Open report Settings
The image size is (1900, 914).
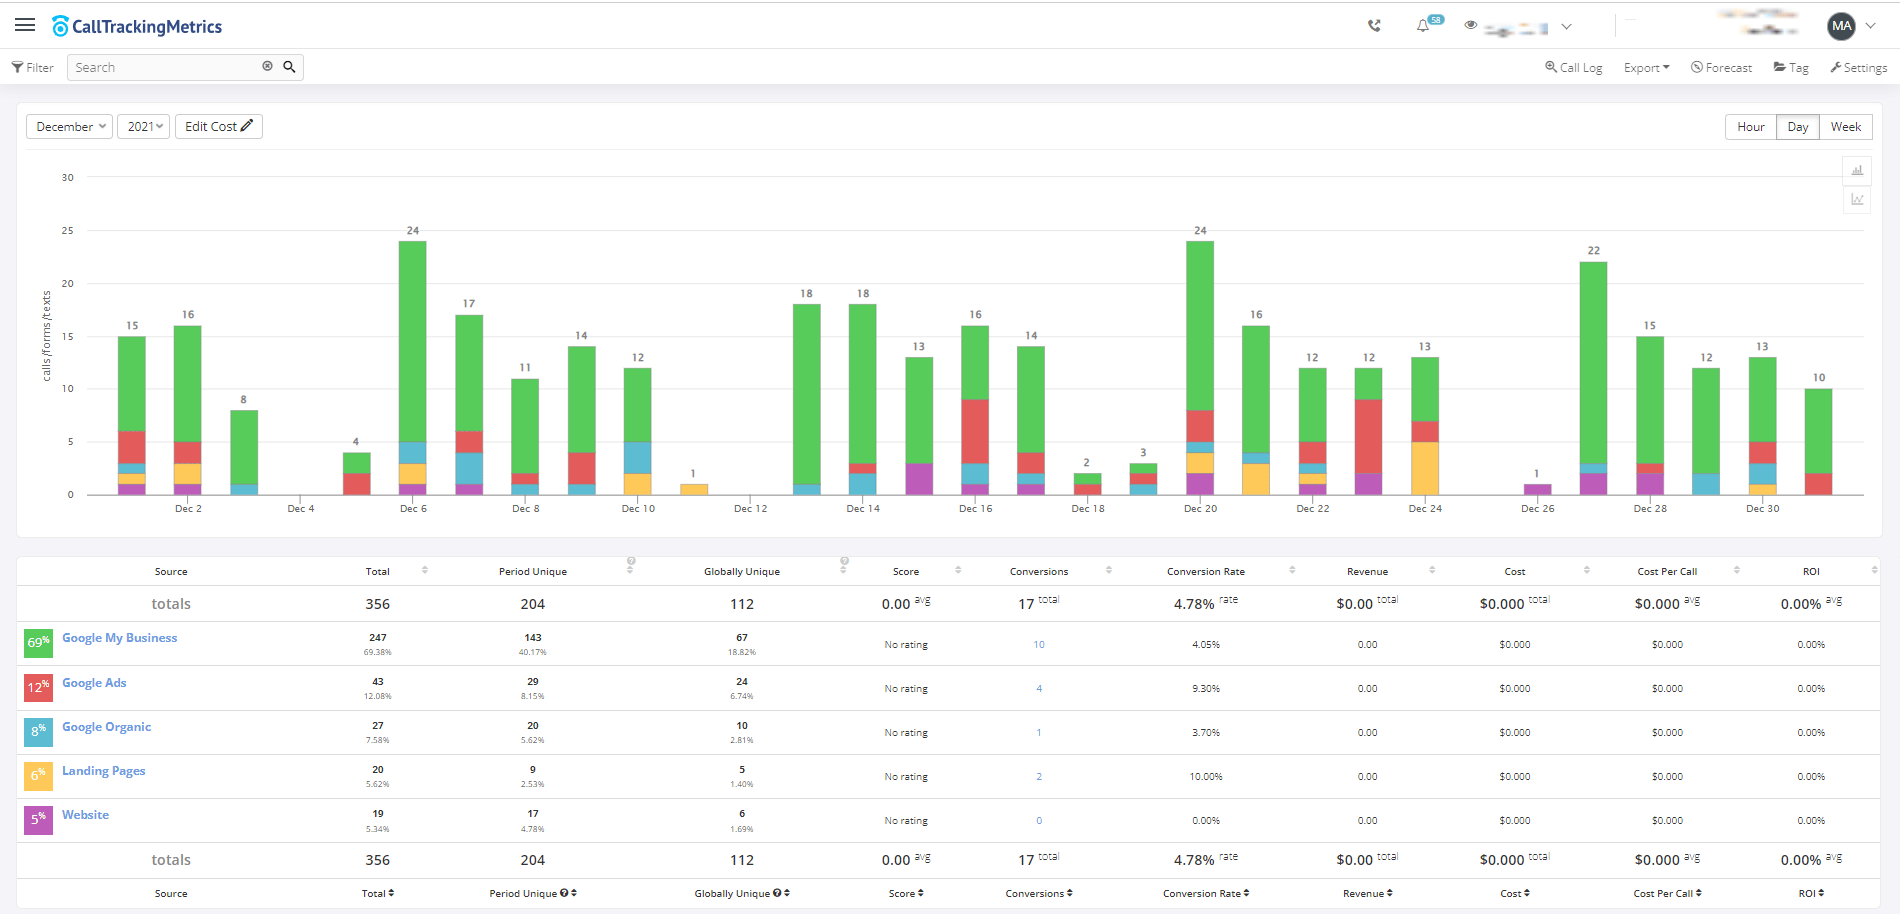(x=1858, y=67)
